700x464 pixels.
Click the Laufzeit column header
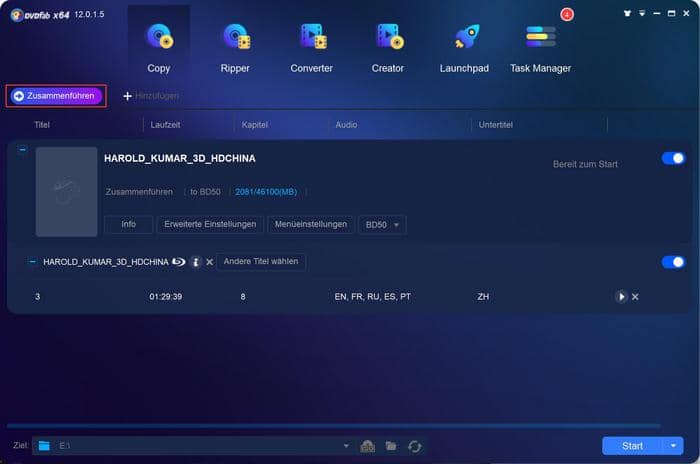pyautogui.click(x=165, y=125)
